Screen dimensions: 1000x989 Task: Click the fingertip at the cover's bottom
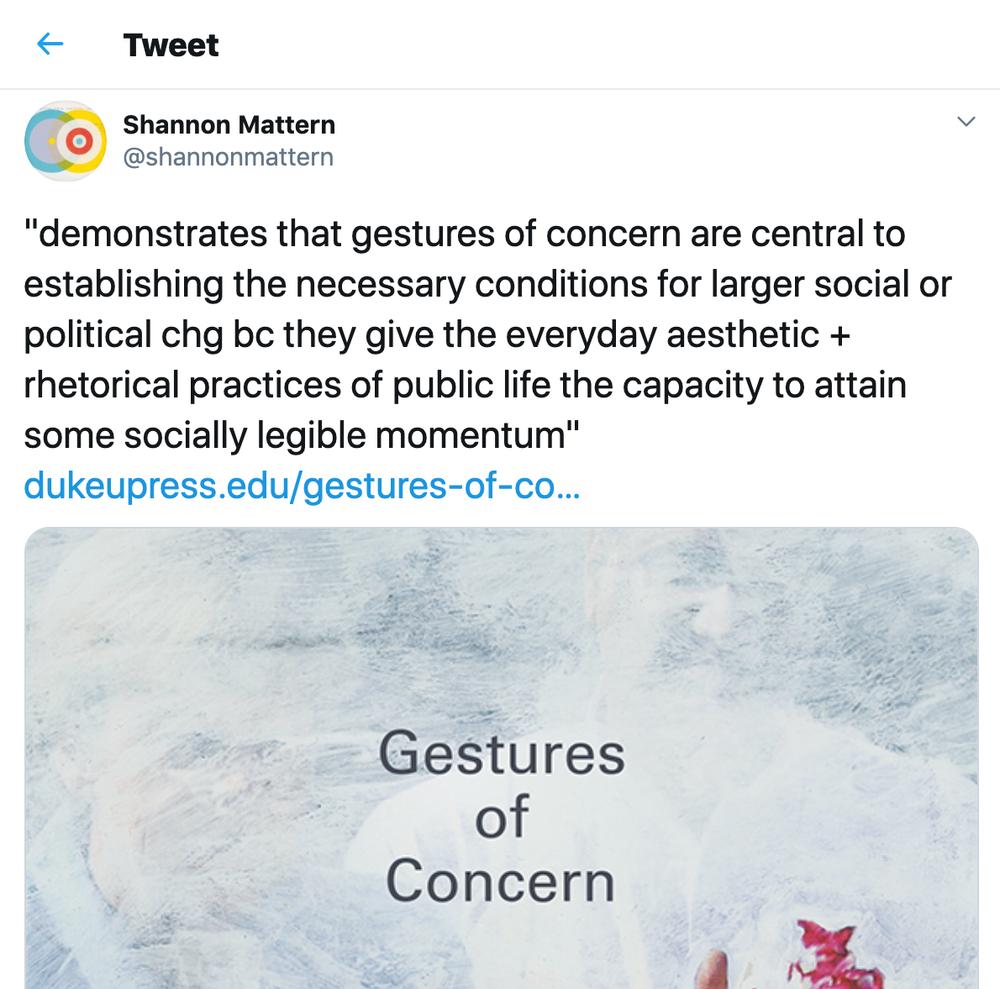712,969
